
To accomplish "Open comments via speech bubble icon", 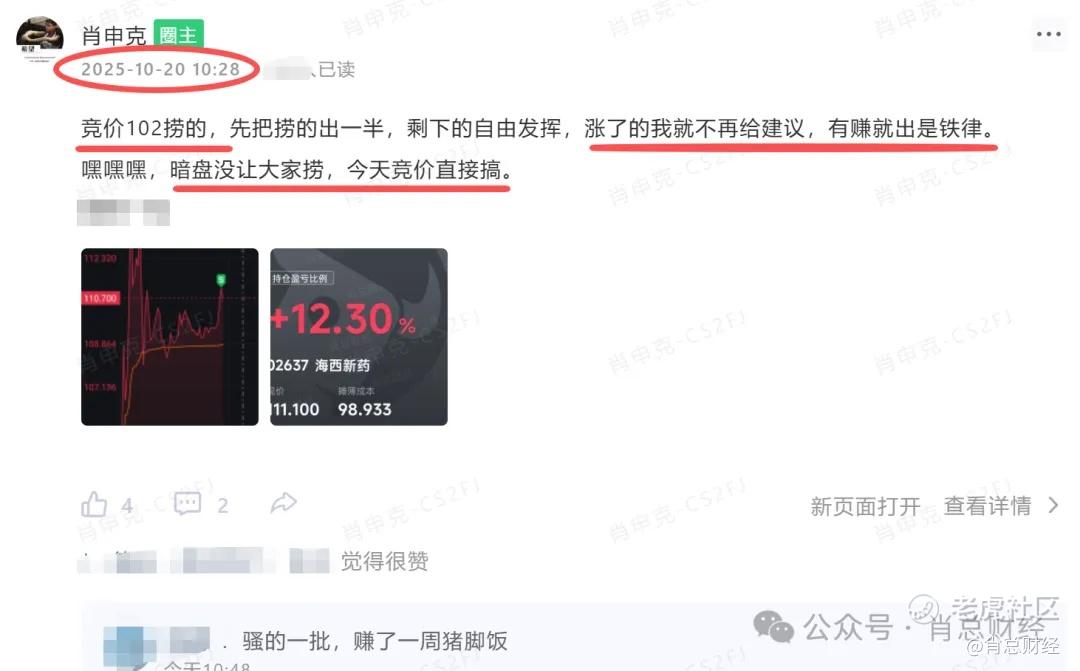I will point(187,504).
